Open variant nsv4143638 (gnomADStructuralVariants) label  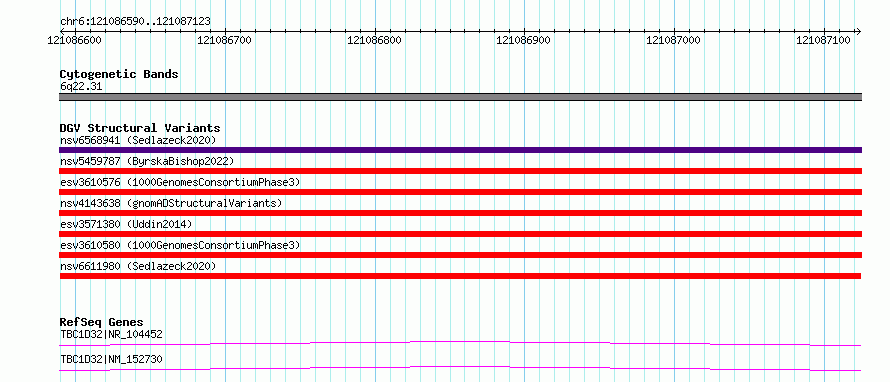coord(171,203)
